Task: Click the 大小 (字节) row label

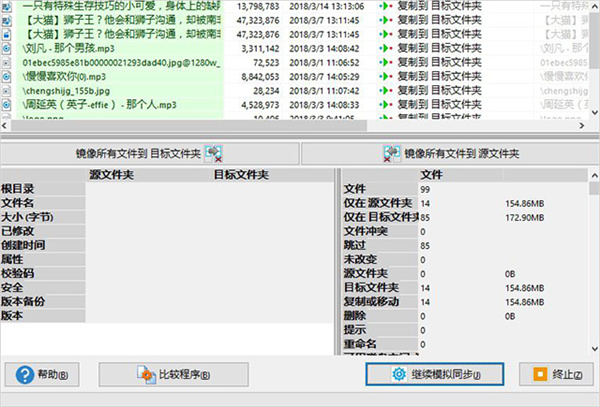Action: point(27,217)
